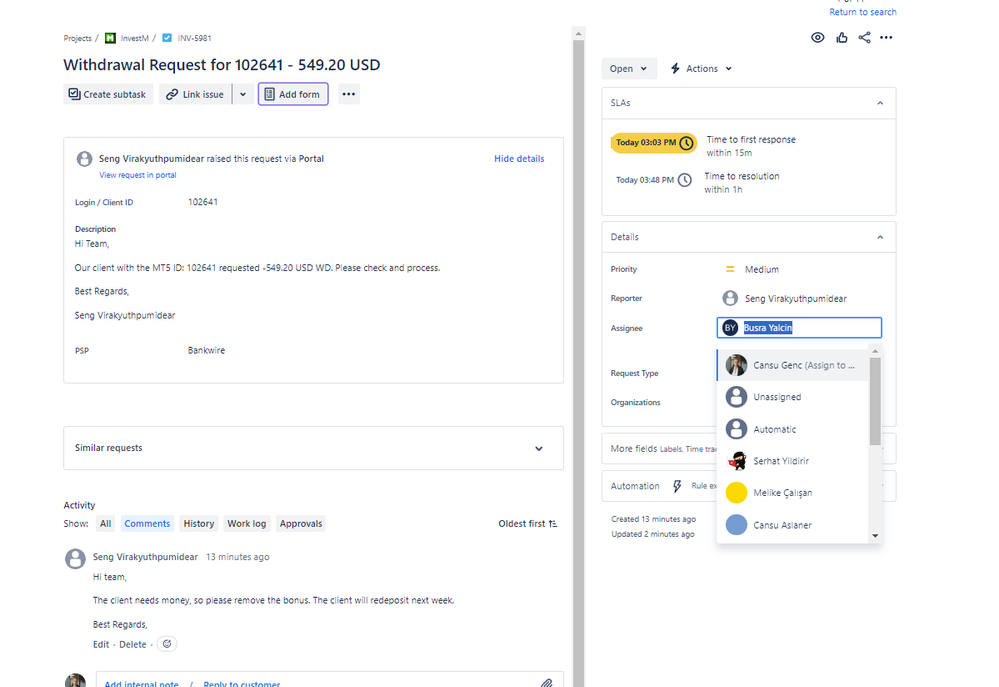
Task: Click the Link issue button
Action: pyautogui.click(x=195, y=94)
